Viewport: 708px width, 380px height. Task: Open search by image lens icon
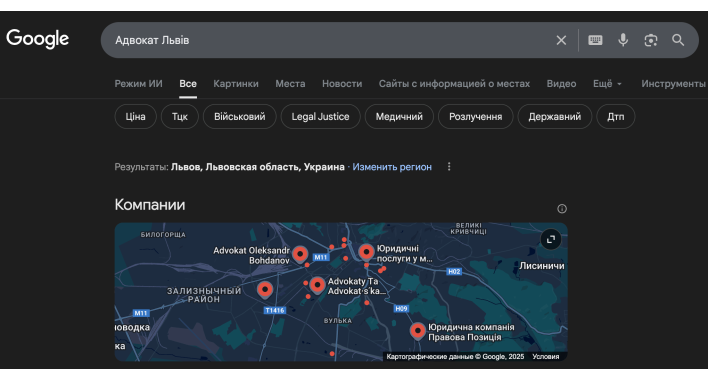(651, 40)
